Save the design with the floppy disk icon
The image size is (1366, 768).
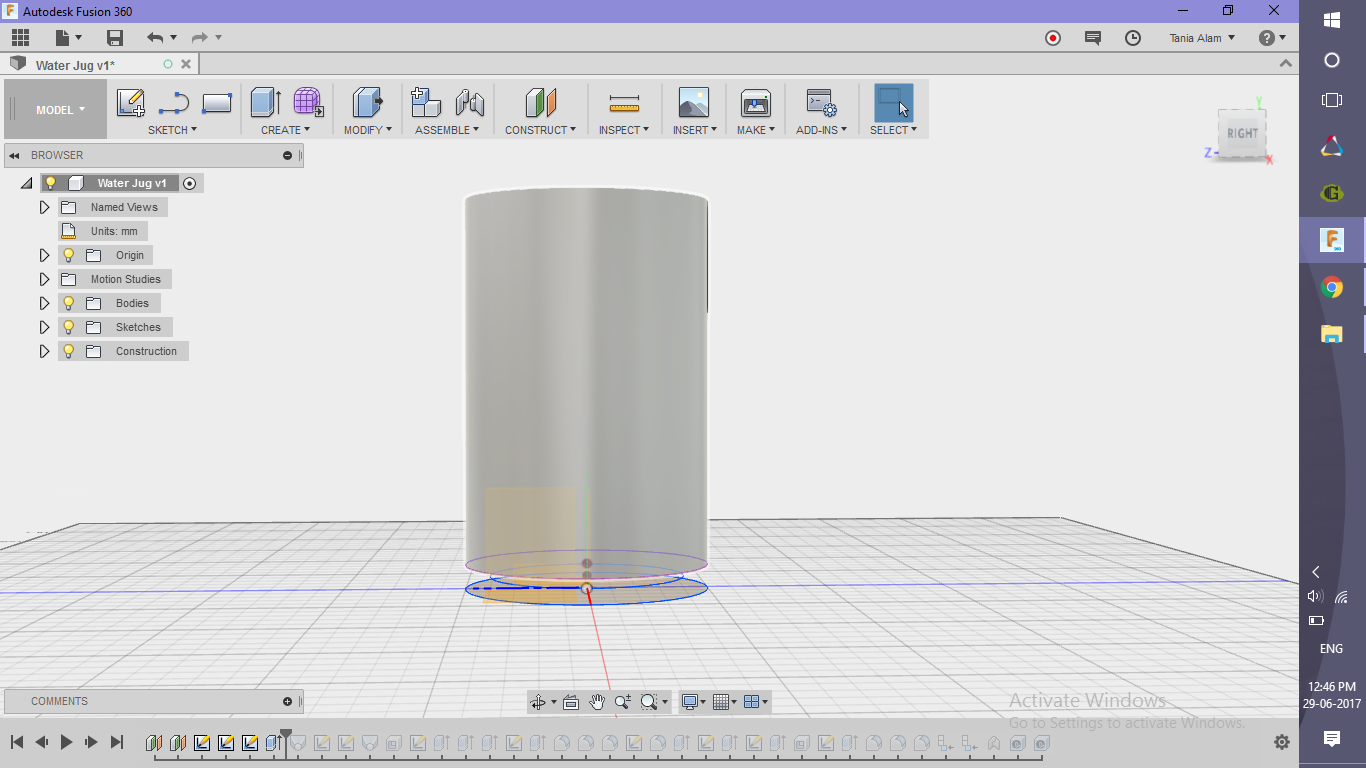[x=115, y=38]
